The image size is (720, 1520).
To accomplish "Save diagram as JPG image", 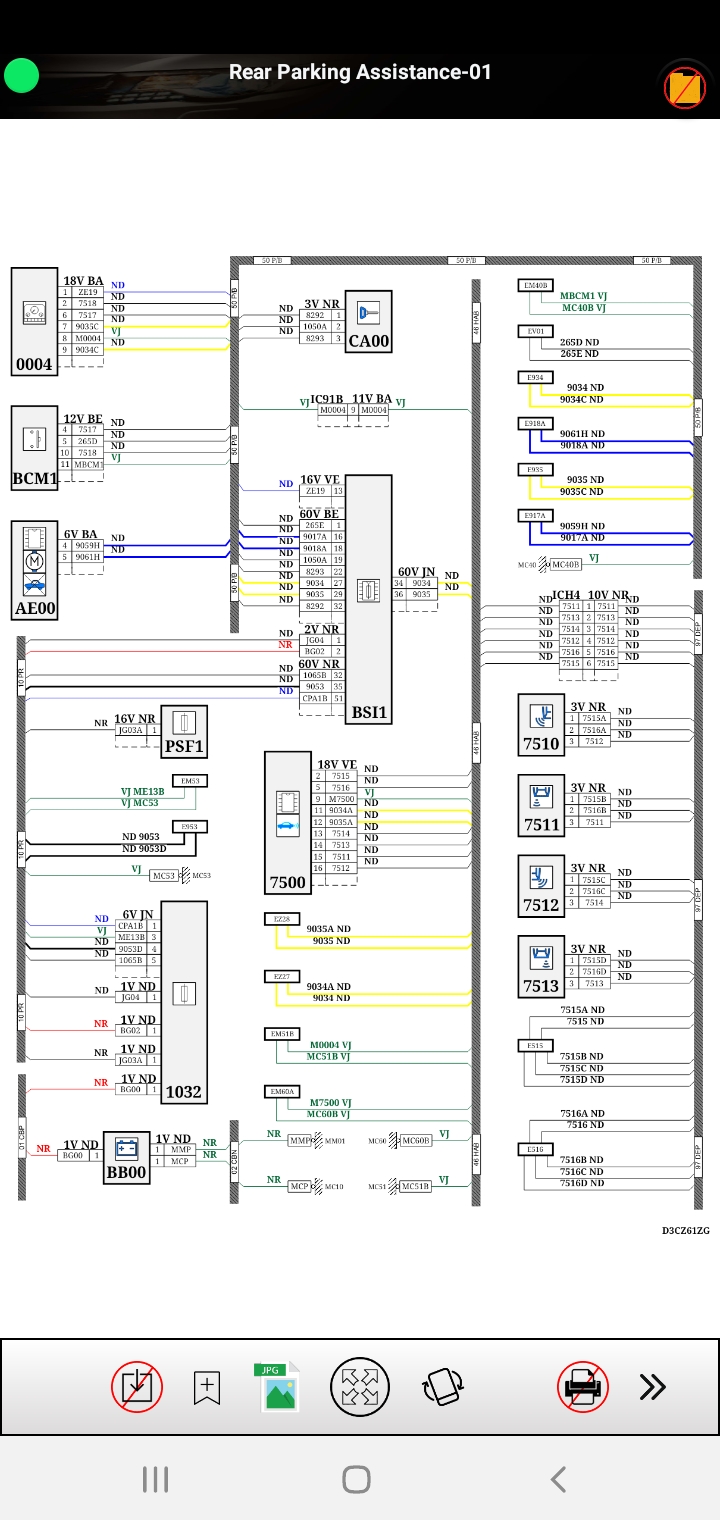I will pos(279,1387).
